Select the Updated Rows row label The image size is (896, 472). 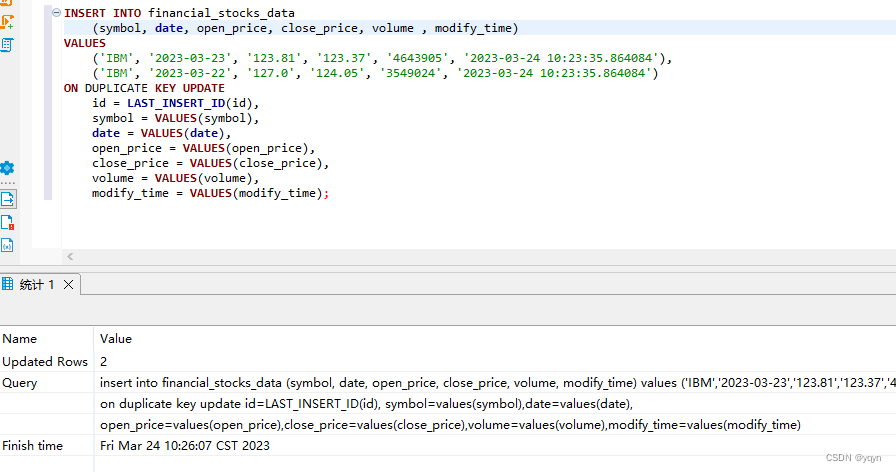(45, 362)
